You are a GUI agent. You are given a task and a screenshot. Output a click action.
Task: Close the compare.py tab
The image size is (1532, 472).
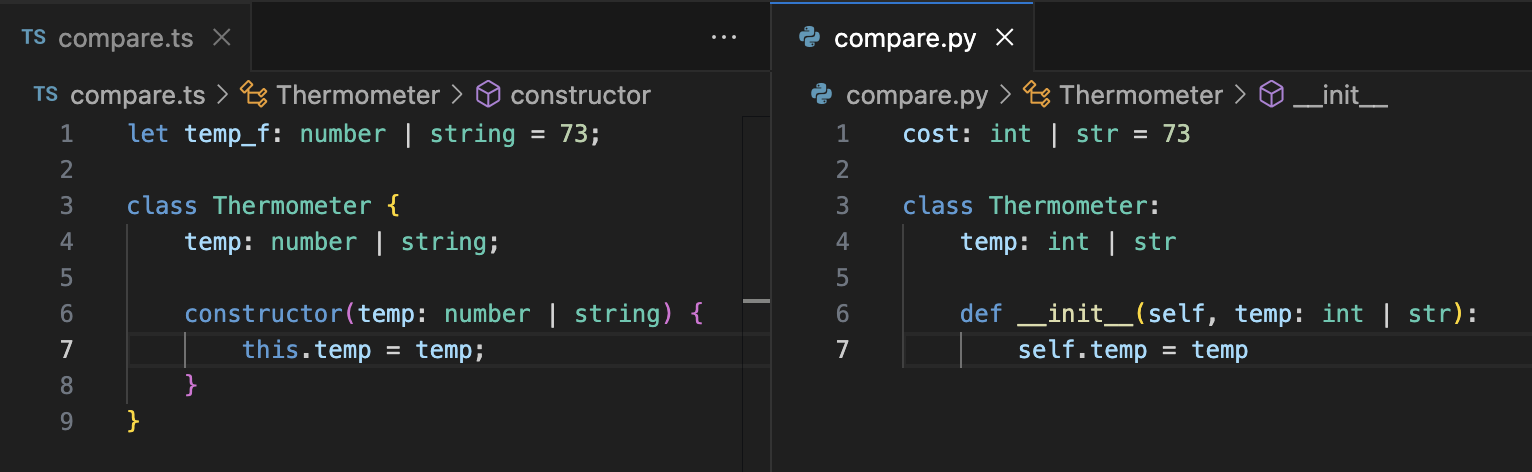(1005, 38)
